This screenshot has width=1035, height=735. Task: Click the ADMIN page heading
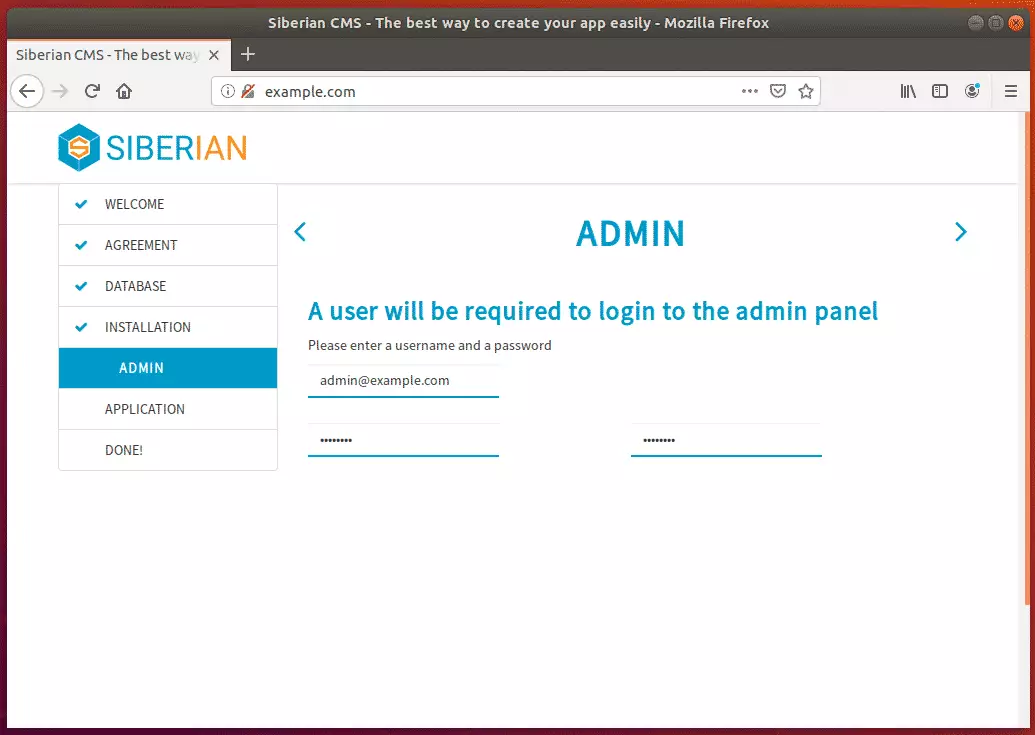[630, 234]
